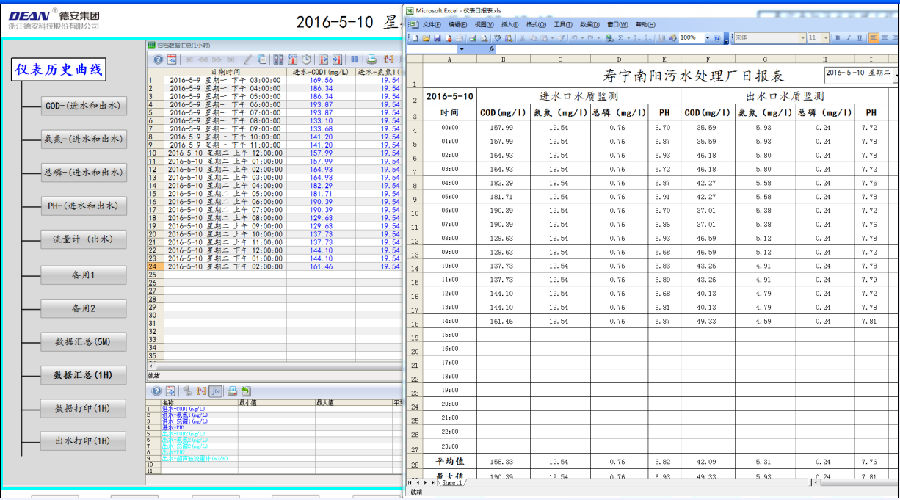This screenshot has width=900, height=500.
Task: Click 数据汇总 (1H) button
Action: [83, 375]
